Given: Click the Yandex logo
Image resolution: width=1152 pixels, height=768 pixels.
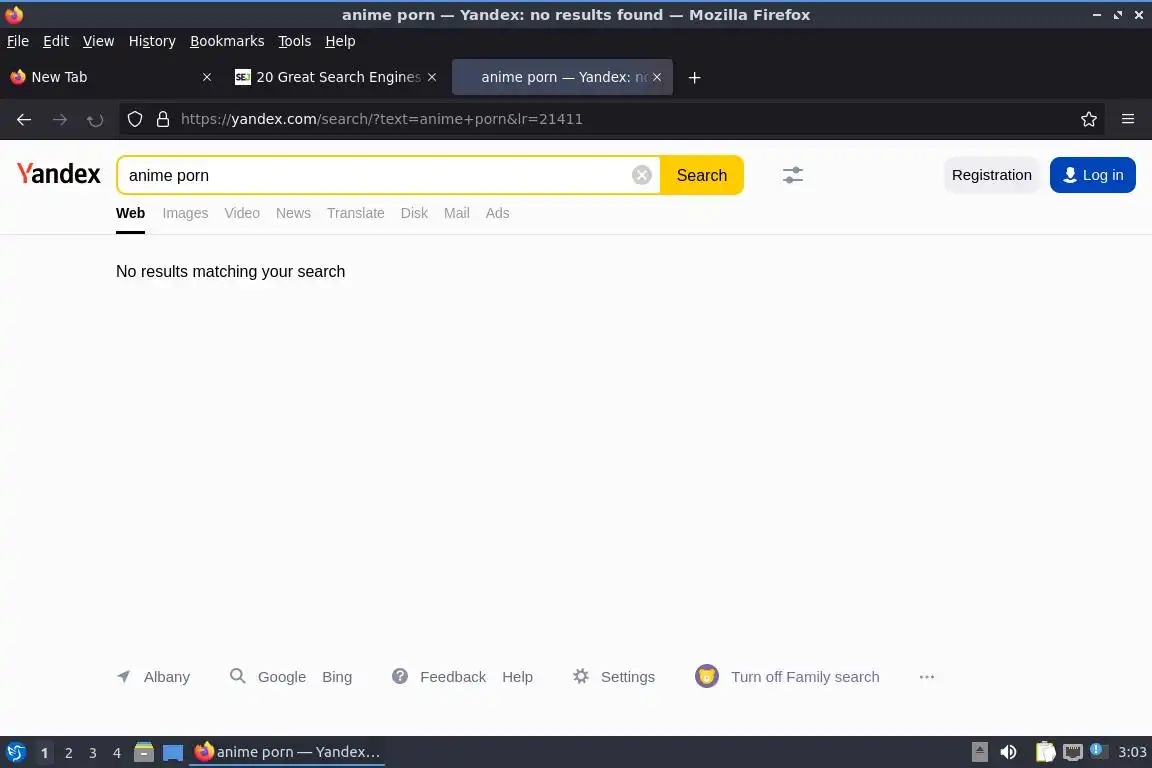Looking at the screenshot, I should [59, 174].
